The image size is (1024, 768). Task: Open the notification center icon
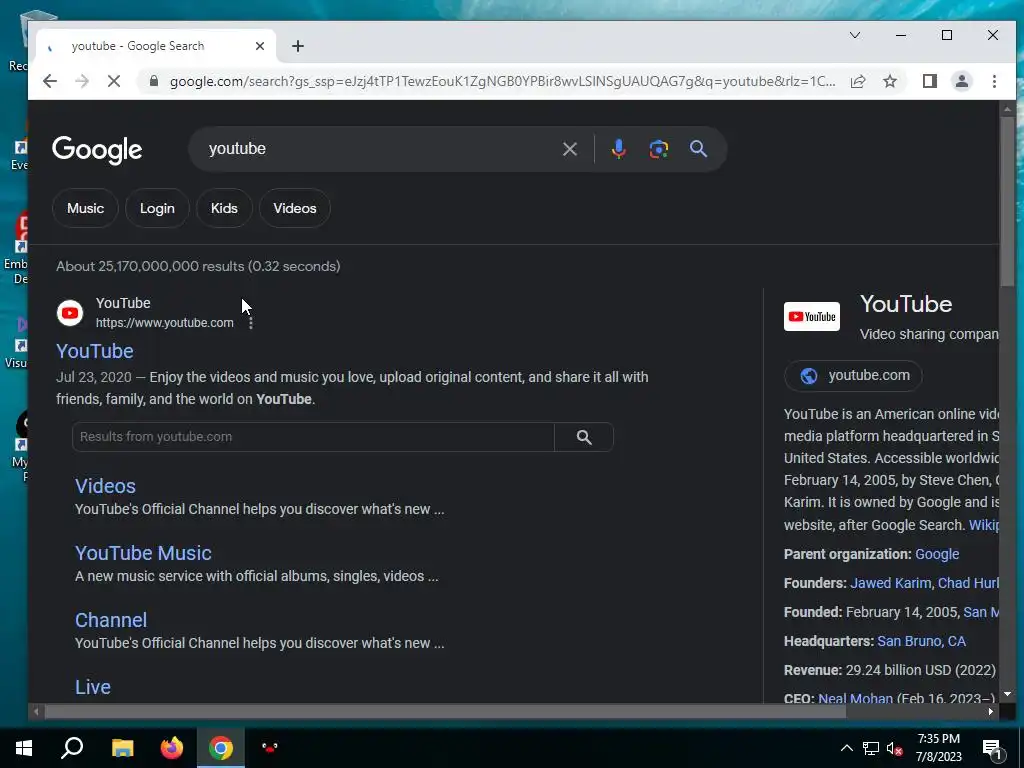click(993, 749)
